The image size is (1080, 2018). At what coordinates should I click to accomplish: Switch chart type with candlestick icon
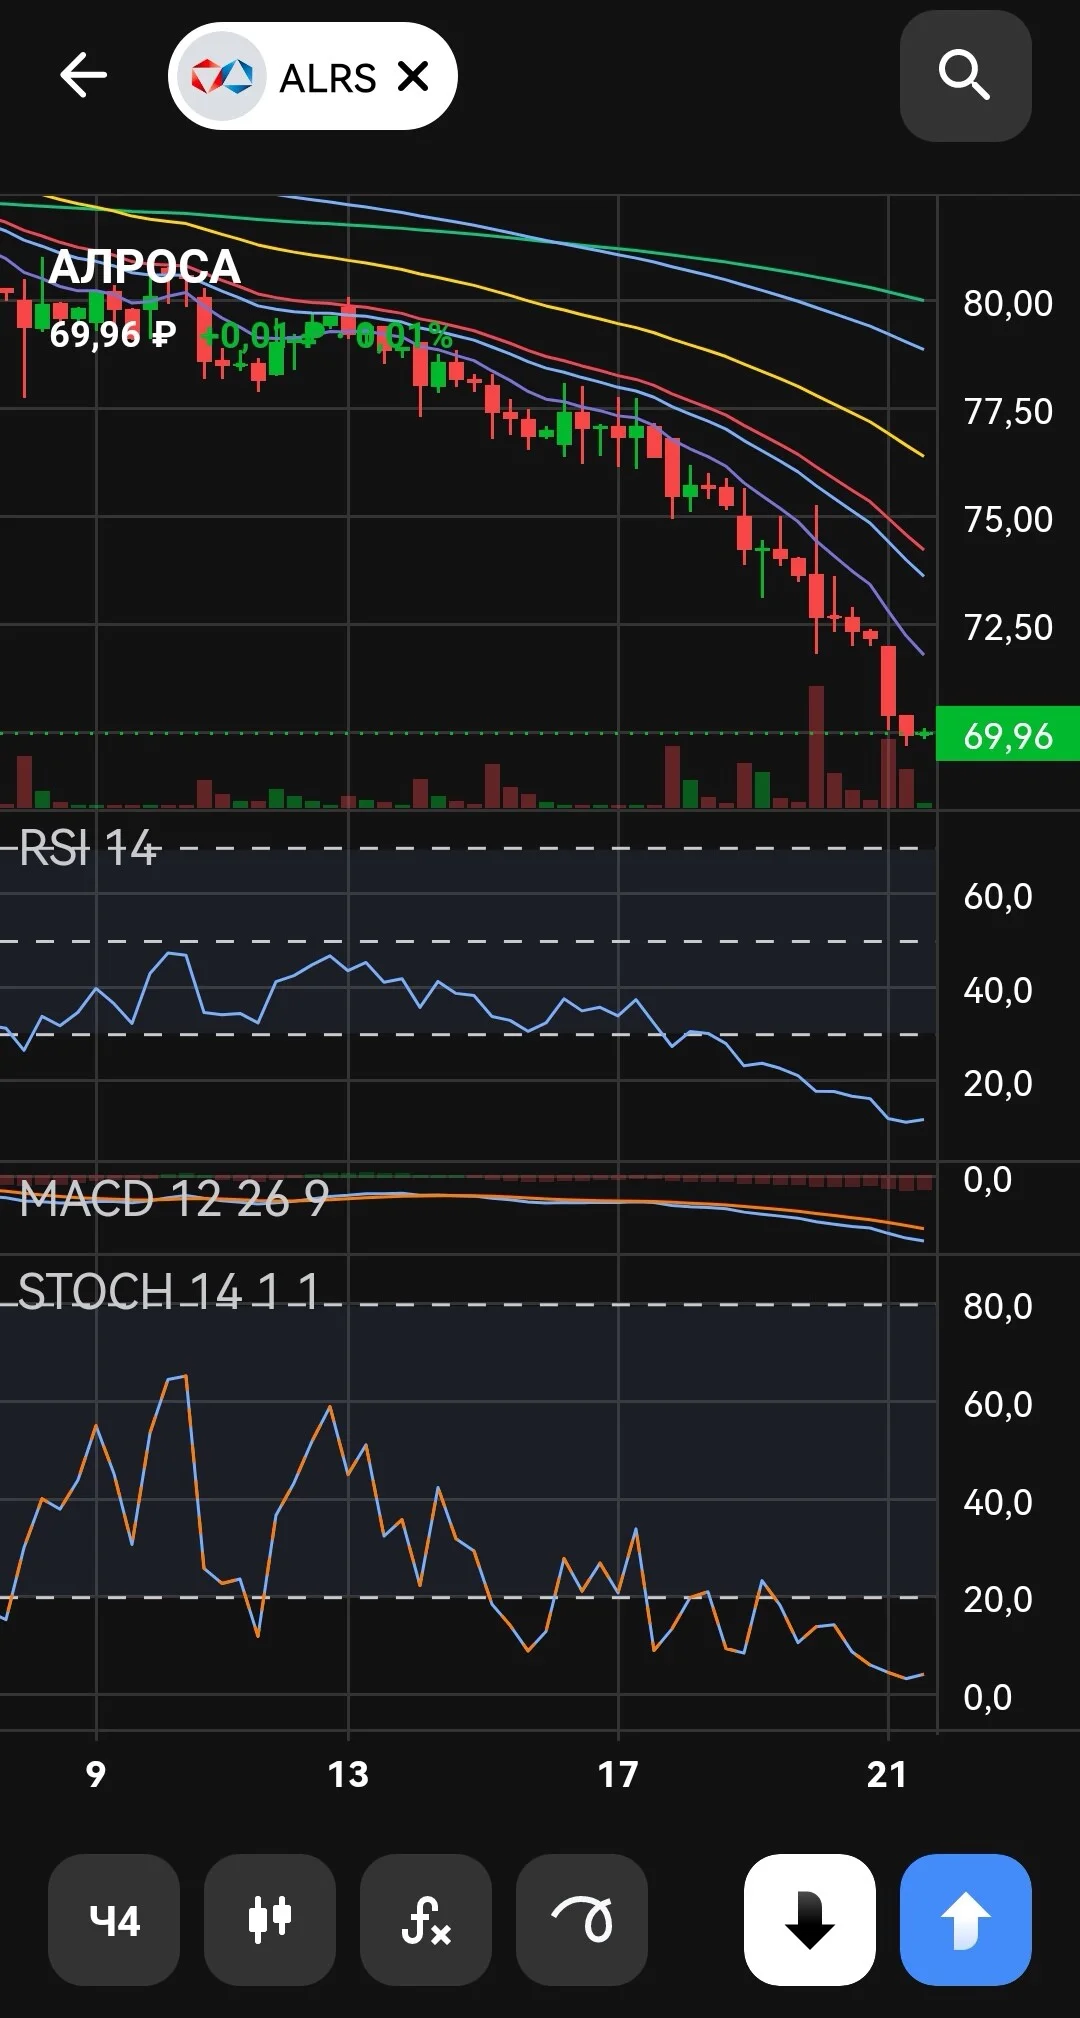270,1920
